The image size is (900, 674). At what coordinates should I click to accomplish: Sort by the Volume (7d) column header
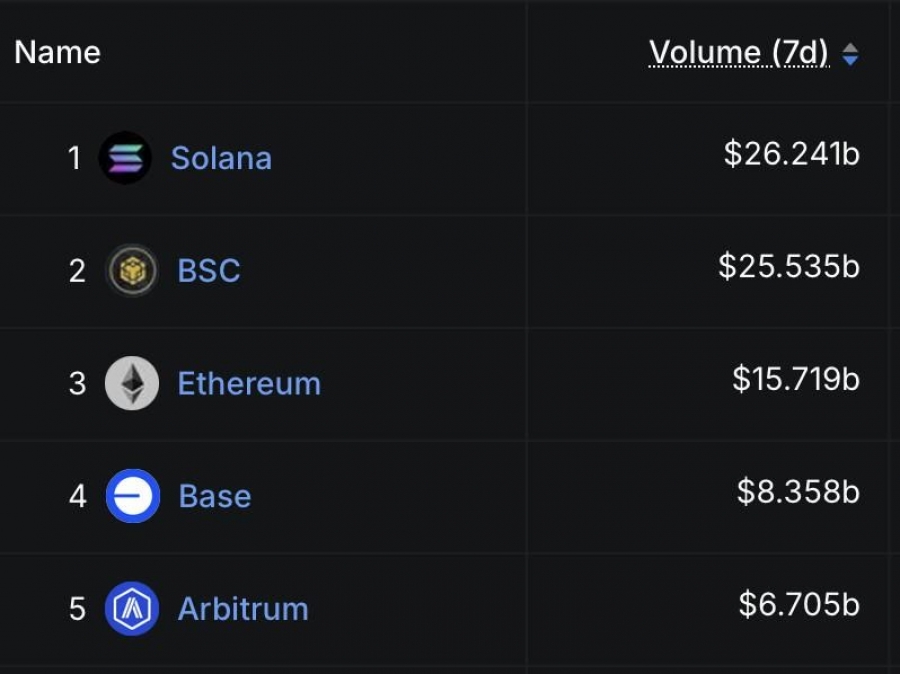tap(739, 53)
